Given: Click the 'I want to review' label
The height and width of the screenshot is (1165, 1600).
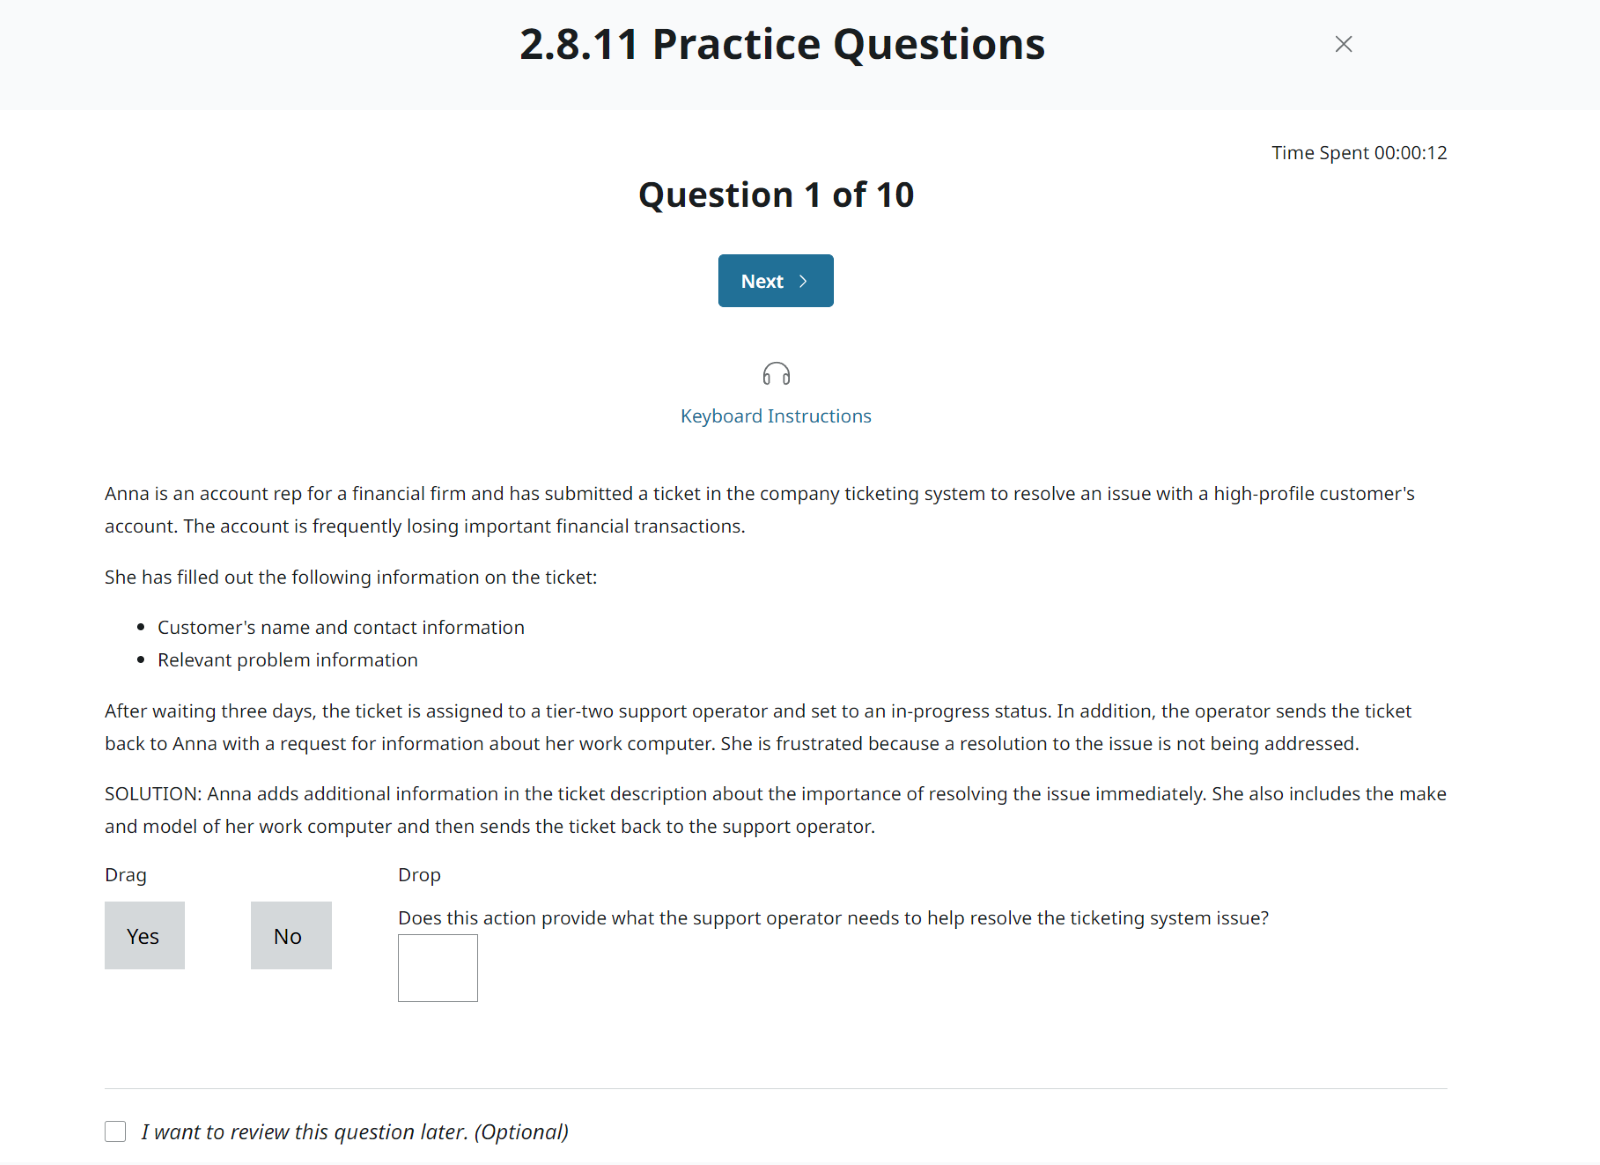Looking at the screenshot, I should (x=354, y=1132).
